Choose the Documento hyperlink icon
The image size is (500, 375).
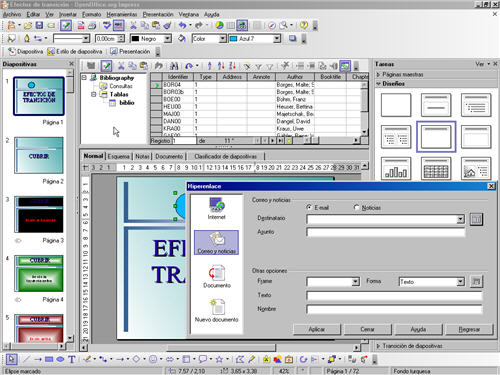[217, 276]
